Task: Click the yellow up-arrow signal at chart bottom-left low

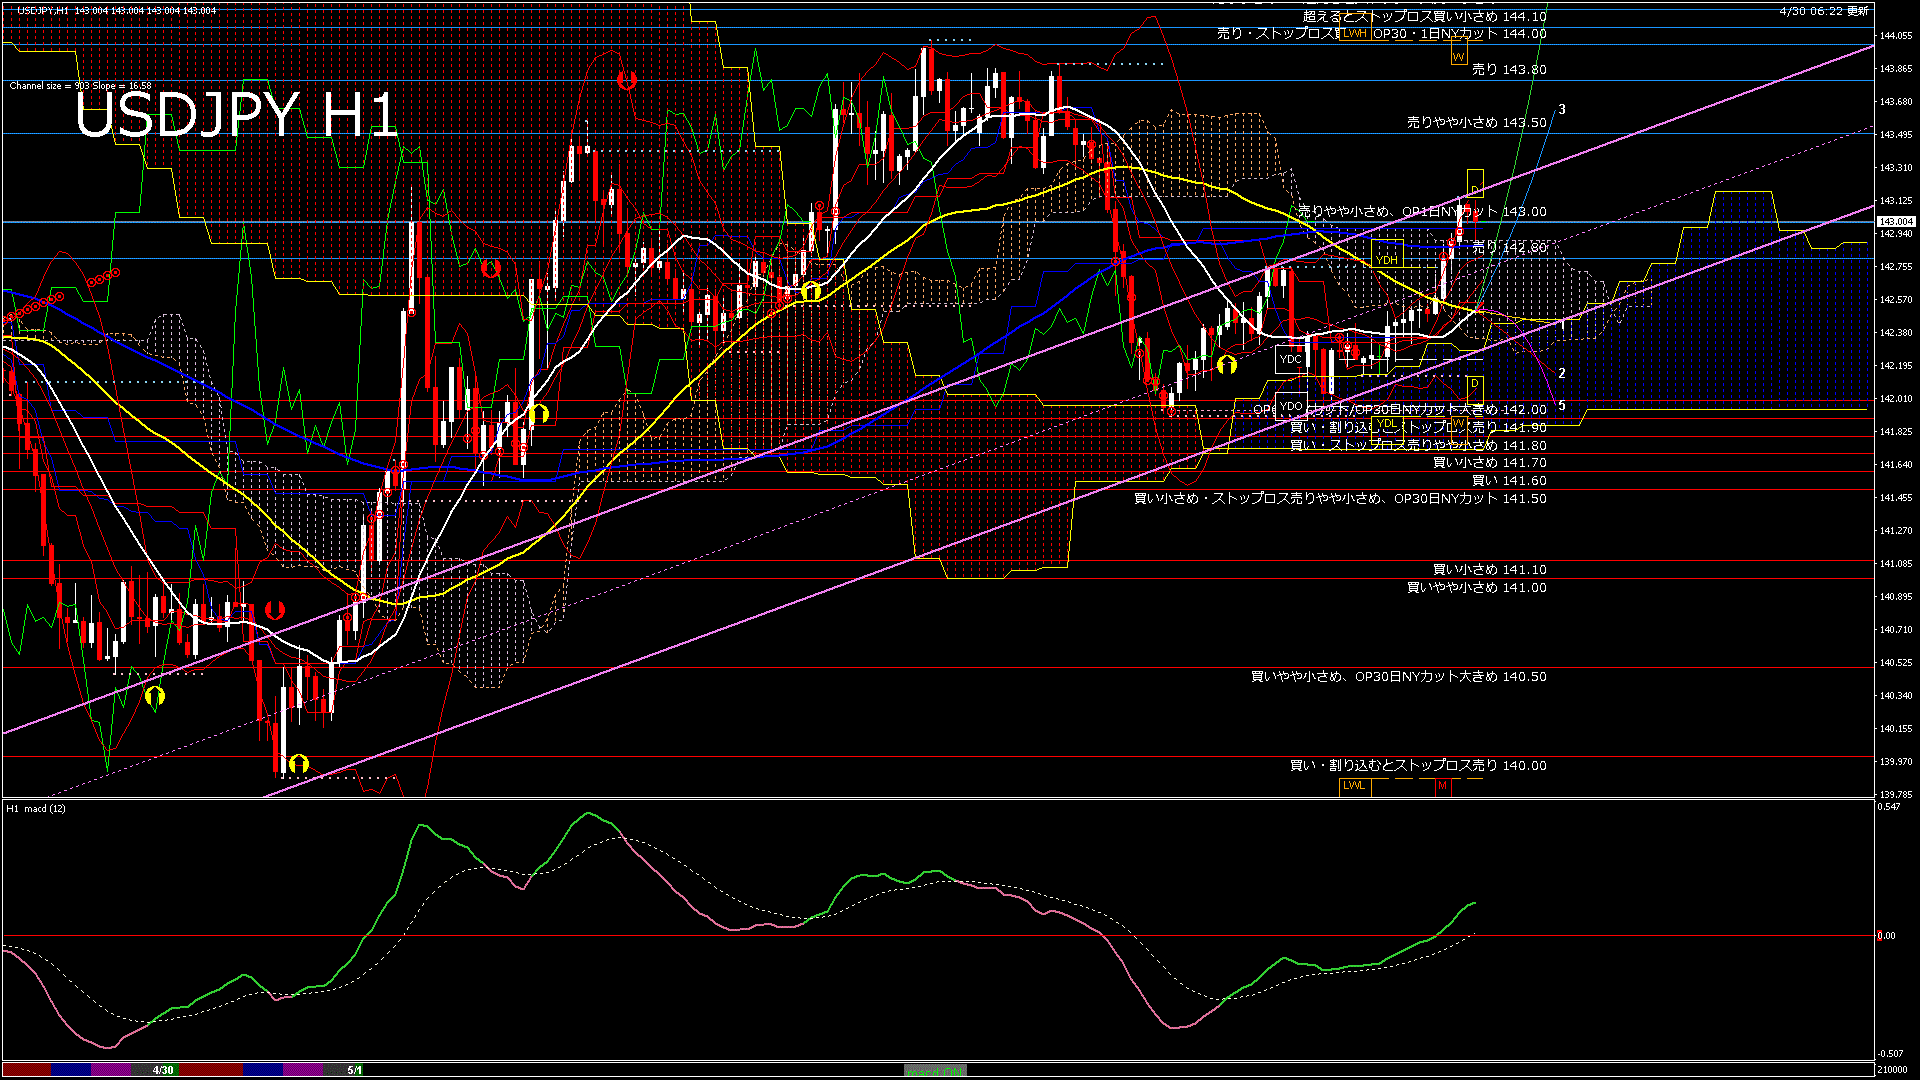Action: pos(298,765)
